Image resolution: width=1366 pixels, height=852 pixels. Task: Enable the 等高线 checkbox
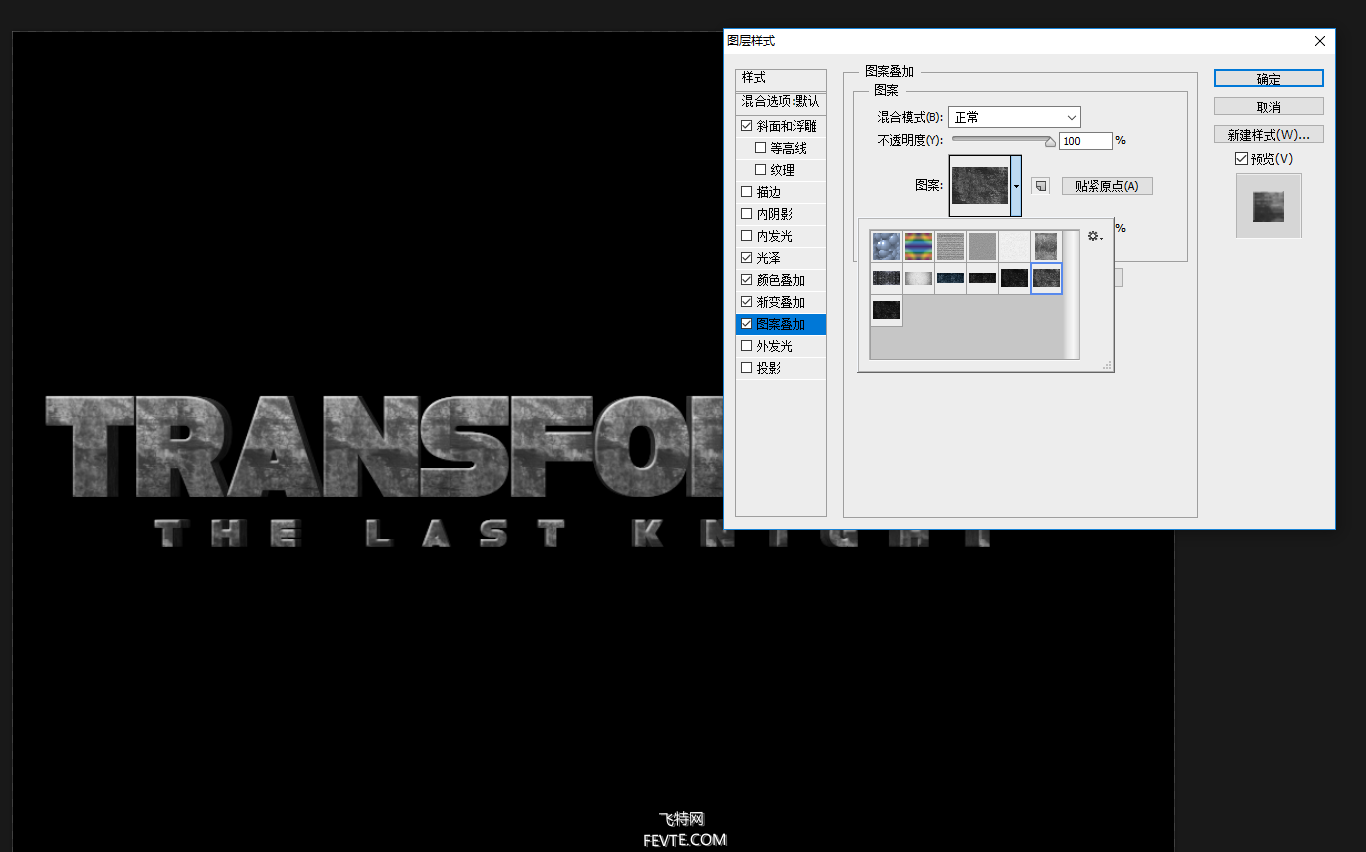761,148
